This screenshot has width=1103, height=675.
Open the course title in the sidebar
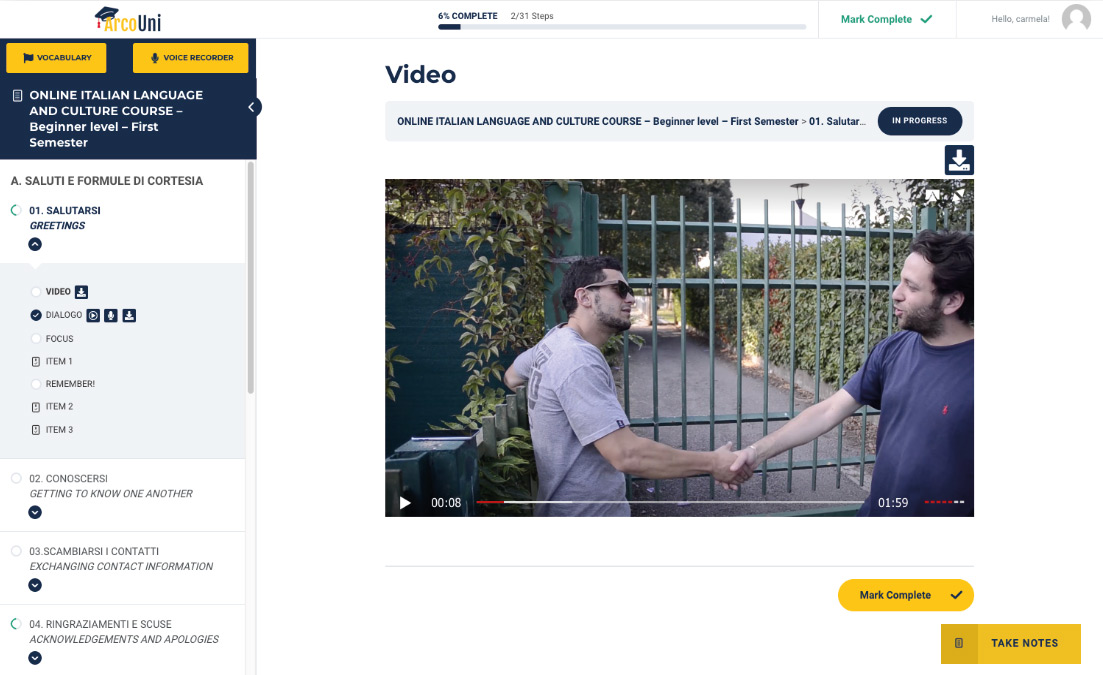pos(116,119)
